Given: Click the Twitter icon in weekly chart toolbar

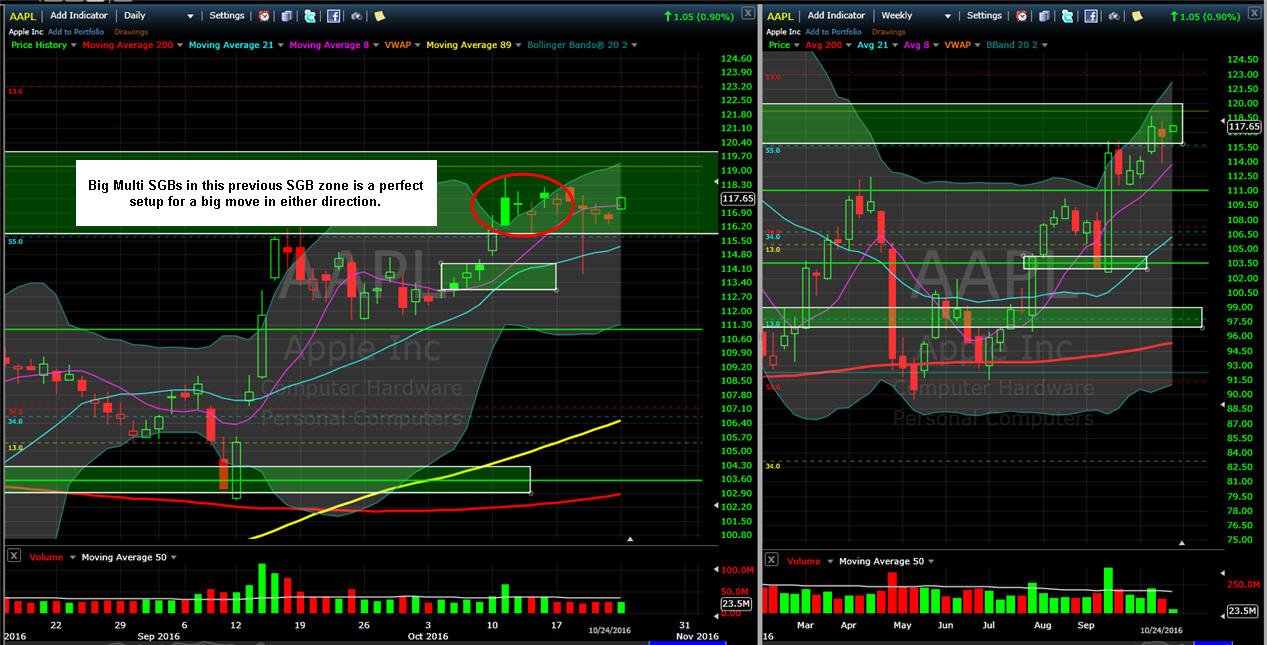Looking at the screenshot, I should point(1068,16).
